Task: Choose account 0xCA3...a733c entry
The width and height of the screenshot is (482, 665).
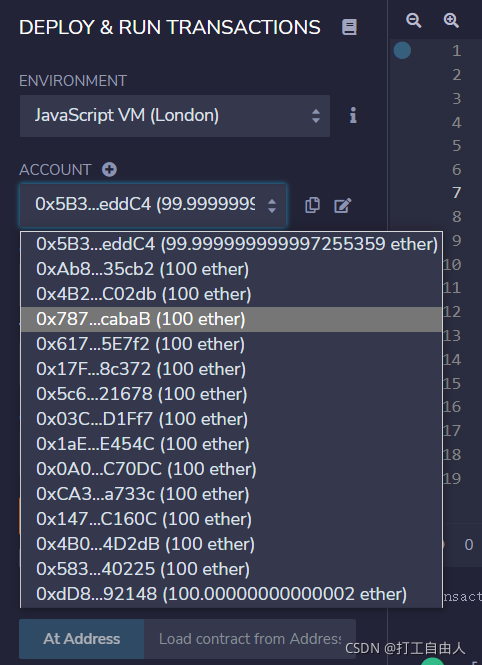Action: coord(231,494)
